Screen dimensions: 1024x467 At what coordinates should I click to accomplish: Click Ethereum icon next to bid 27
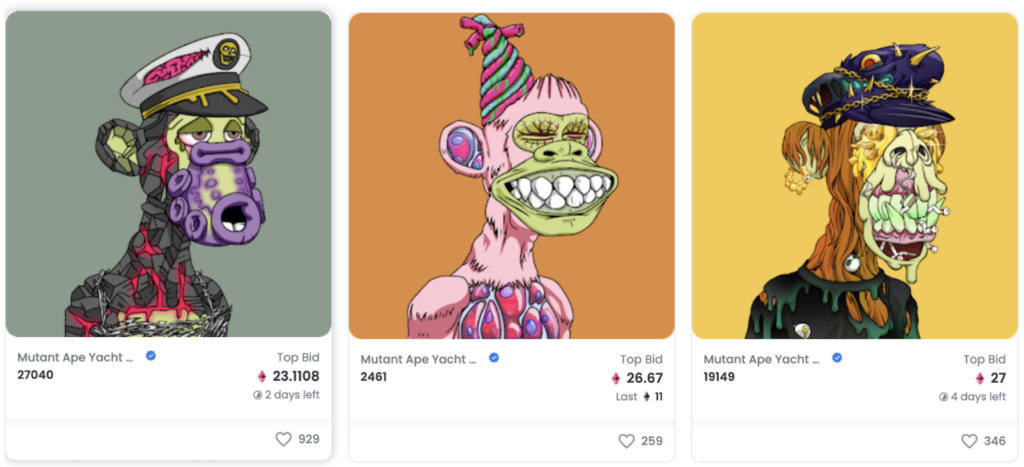[980, 378]
